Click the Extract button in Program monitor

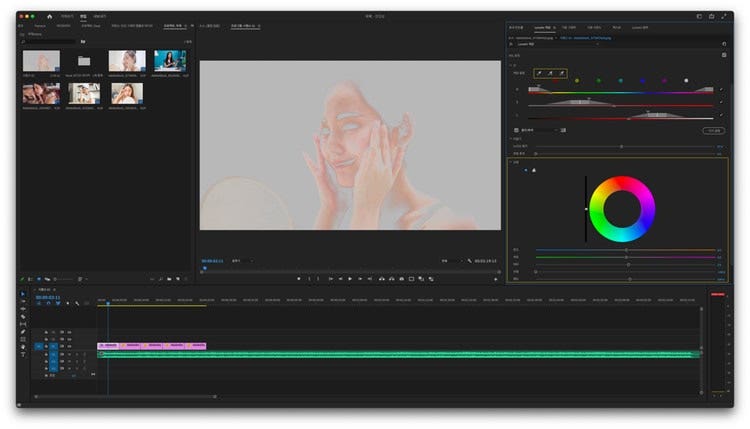click(392, 279)
